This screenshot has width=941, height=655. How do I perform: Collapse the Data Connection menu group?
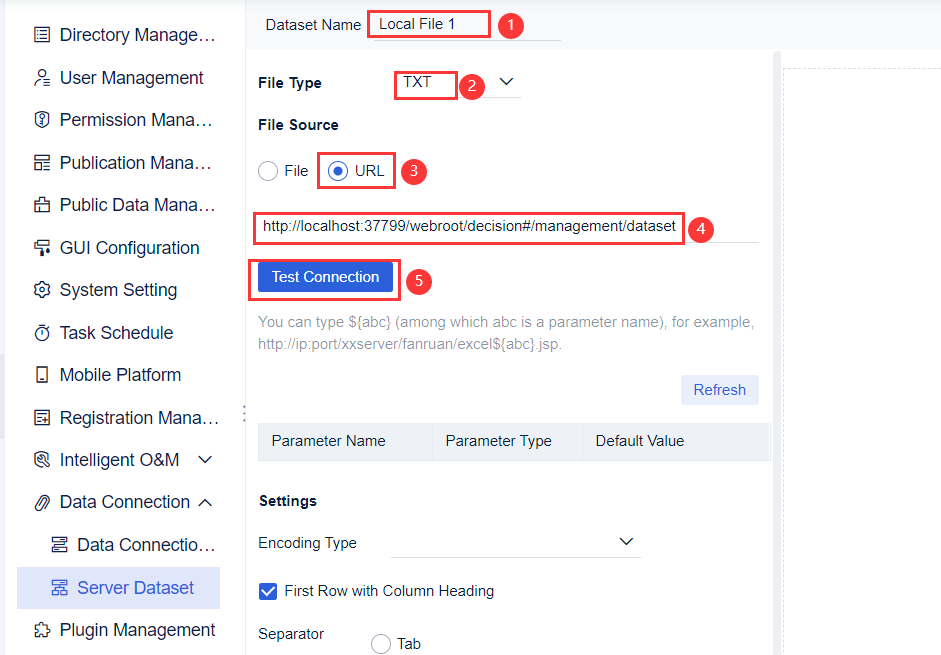(205, 502)
